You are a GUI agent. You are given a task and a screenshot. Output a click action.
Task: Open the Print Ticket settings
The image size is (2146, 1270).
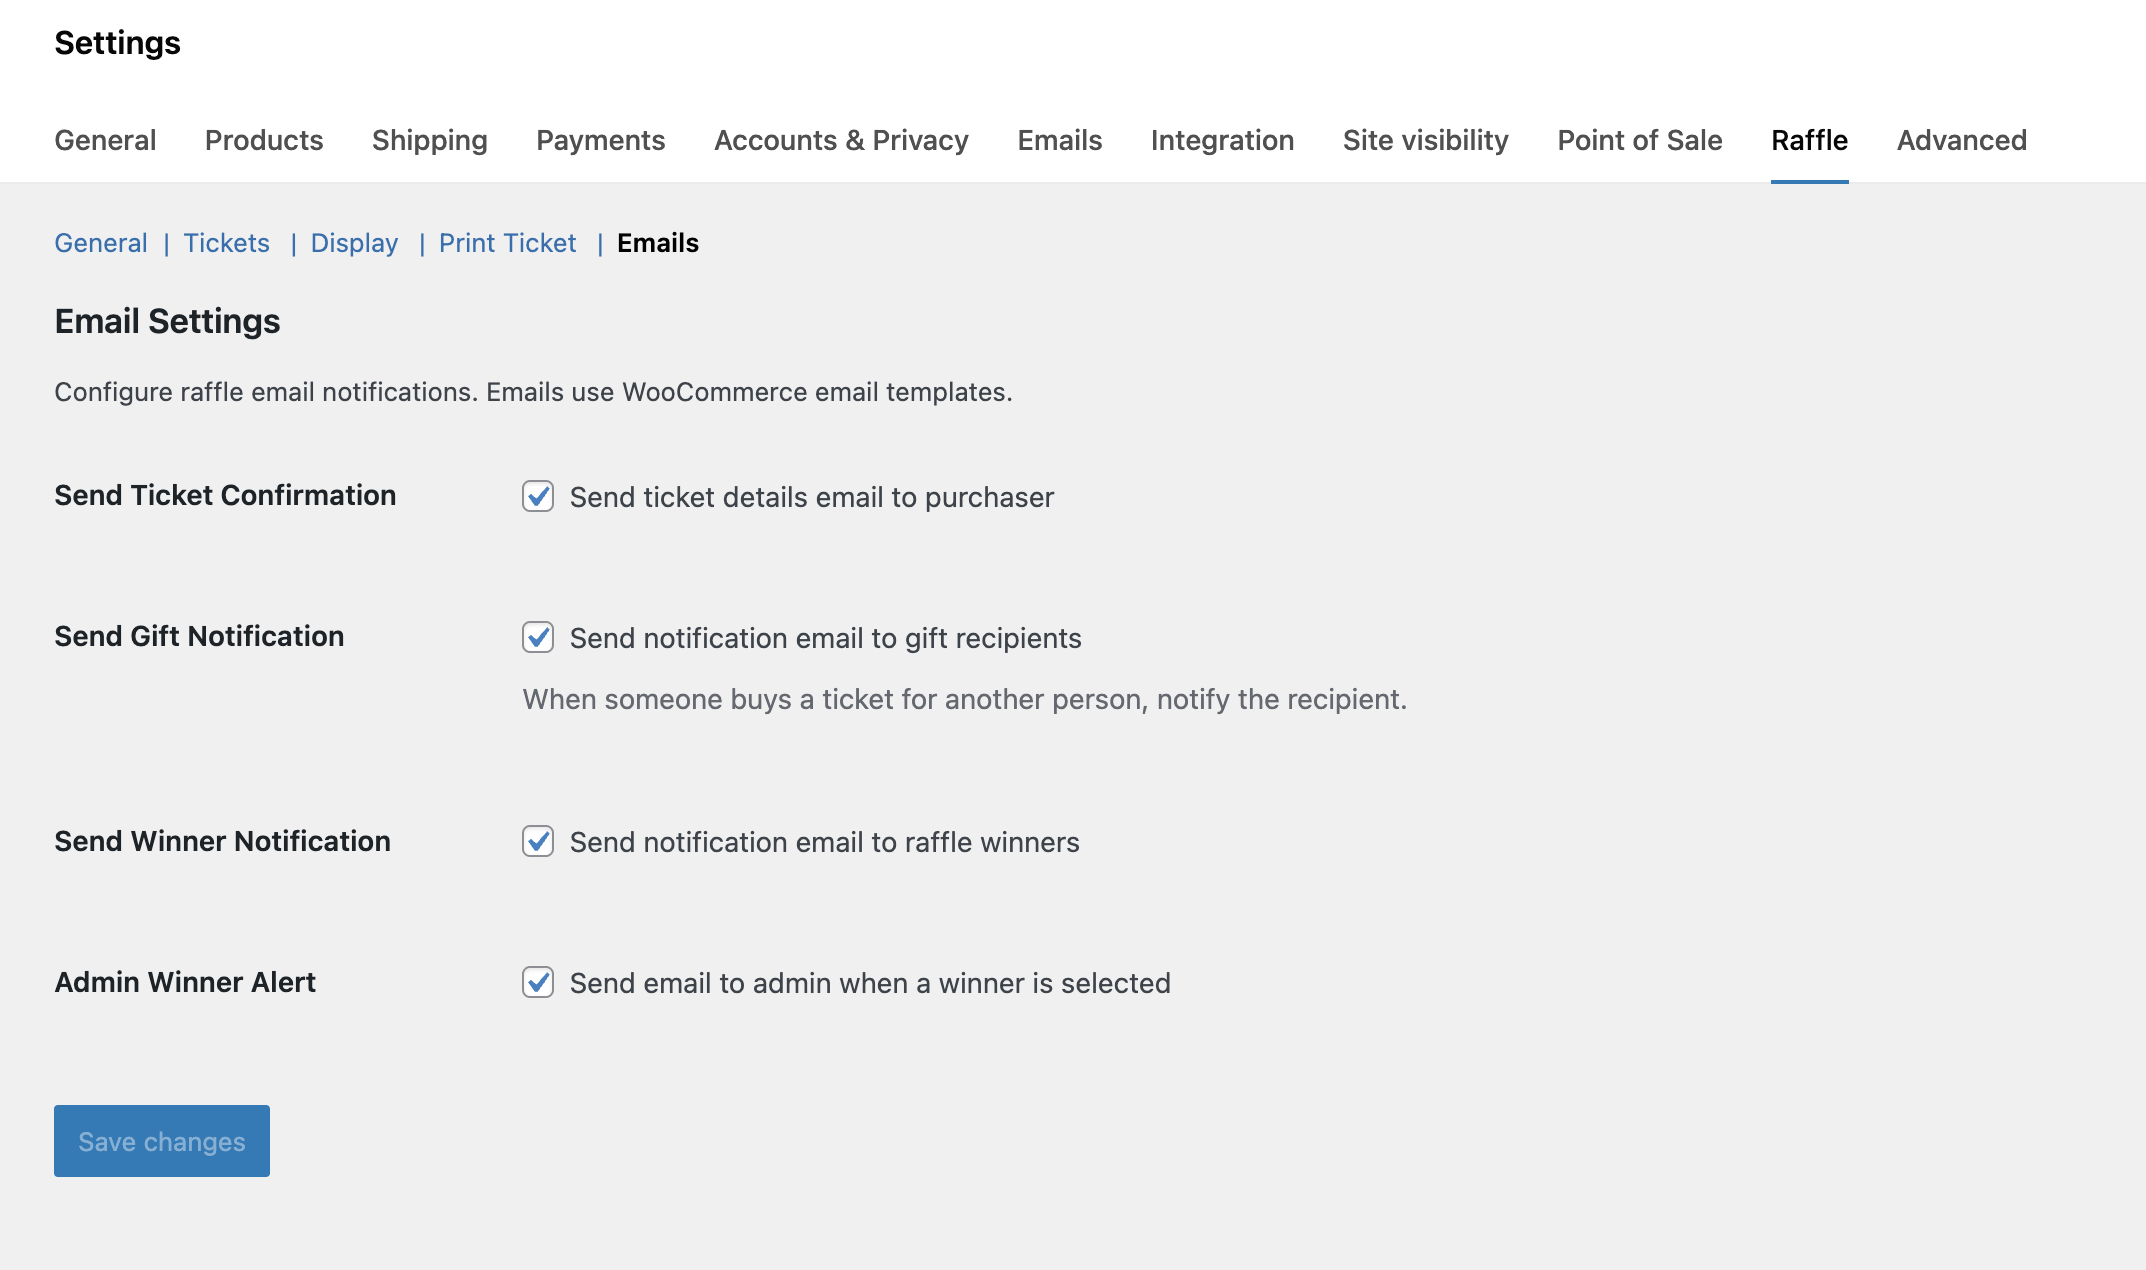click(507, 242)
